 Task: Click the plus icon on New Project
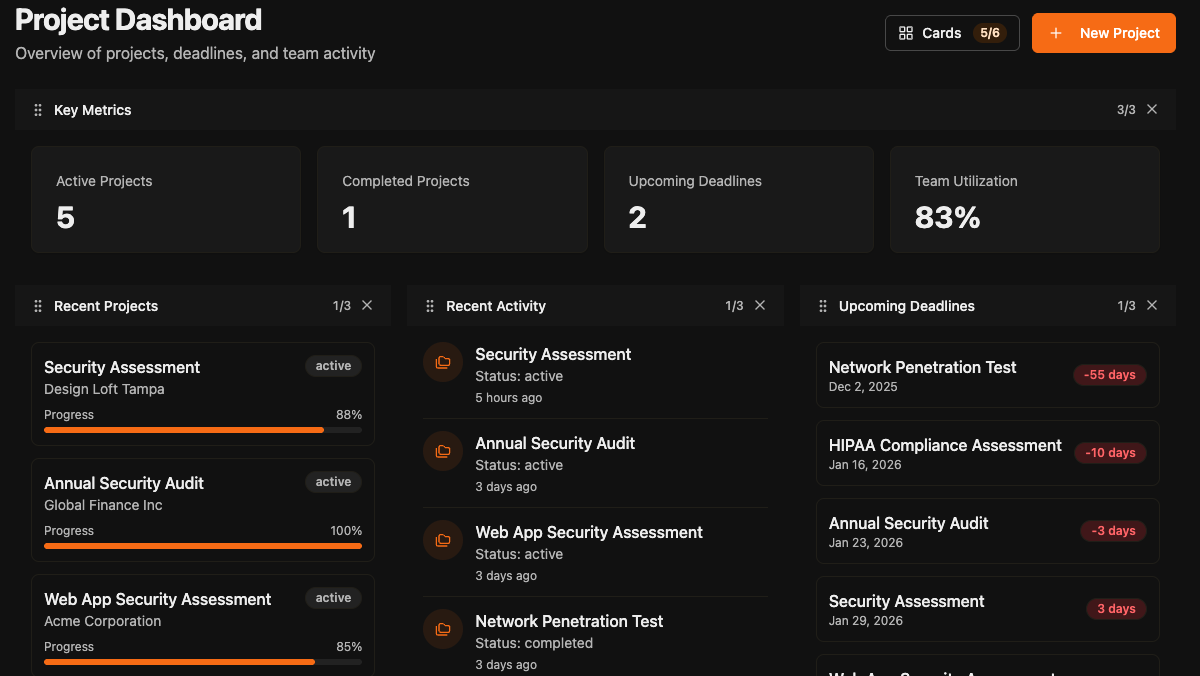(x=1056, y=32)
